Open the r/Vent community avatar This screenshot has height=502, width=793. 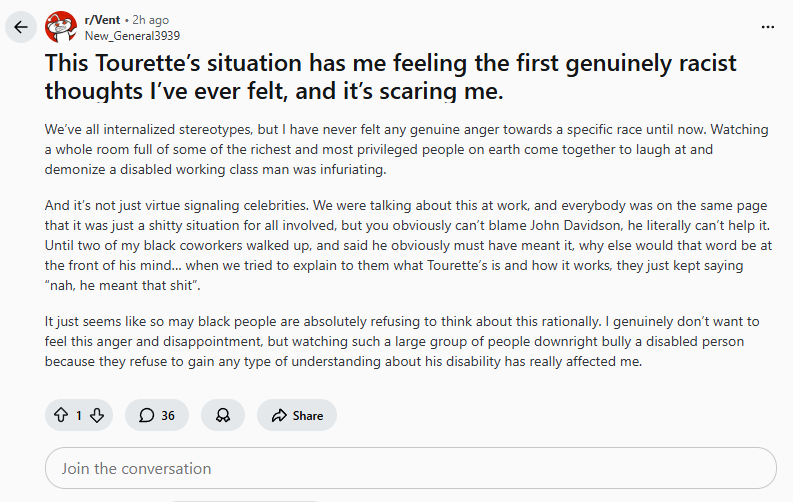tap(61, 27)
